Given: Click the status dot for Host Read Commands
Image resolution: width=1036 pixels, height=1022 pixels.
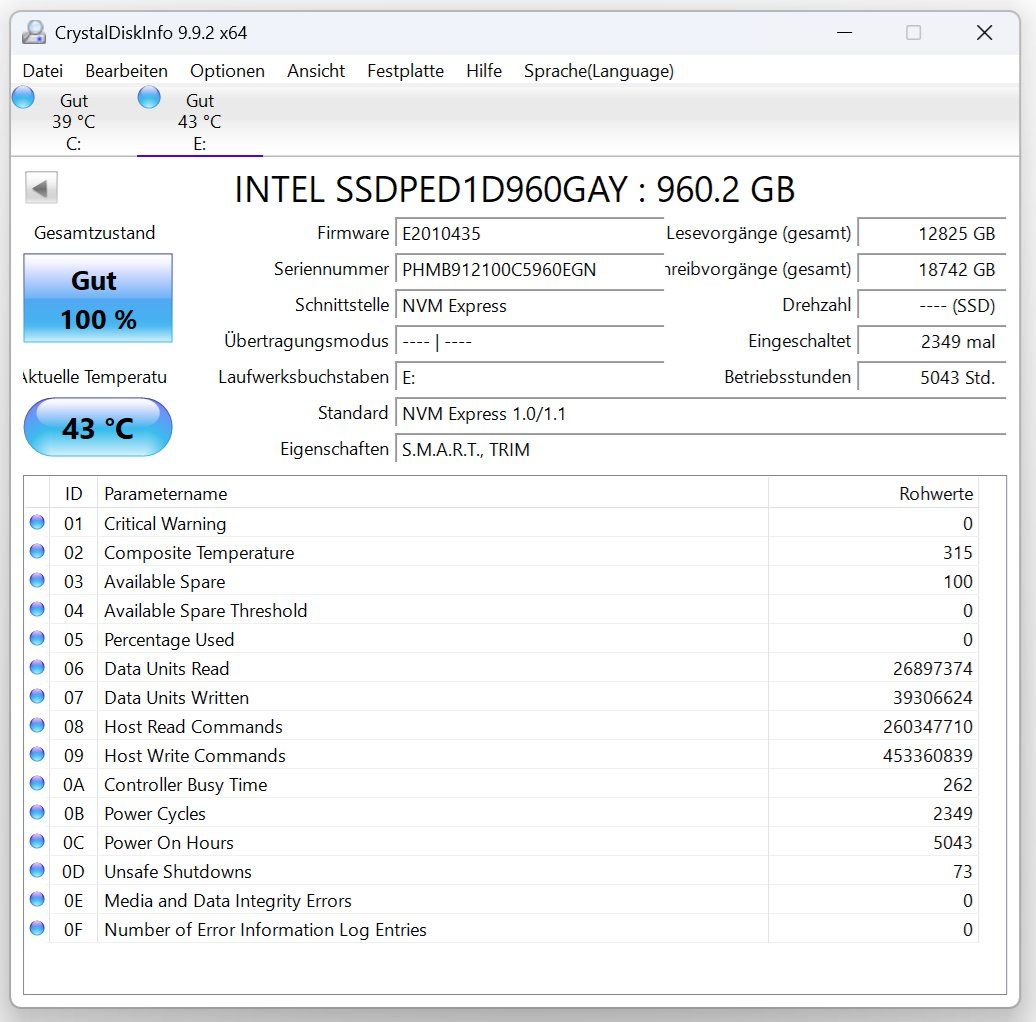Looking at the screenshot, I should pyautogui.click(x=37, y=726).
